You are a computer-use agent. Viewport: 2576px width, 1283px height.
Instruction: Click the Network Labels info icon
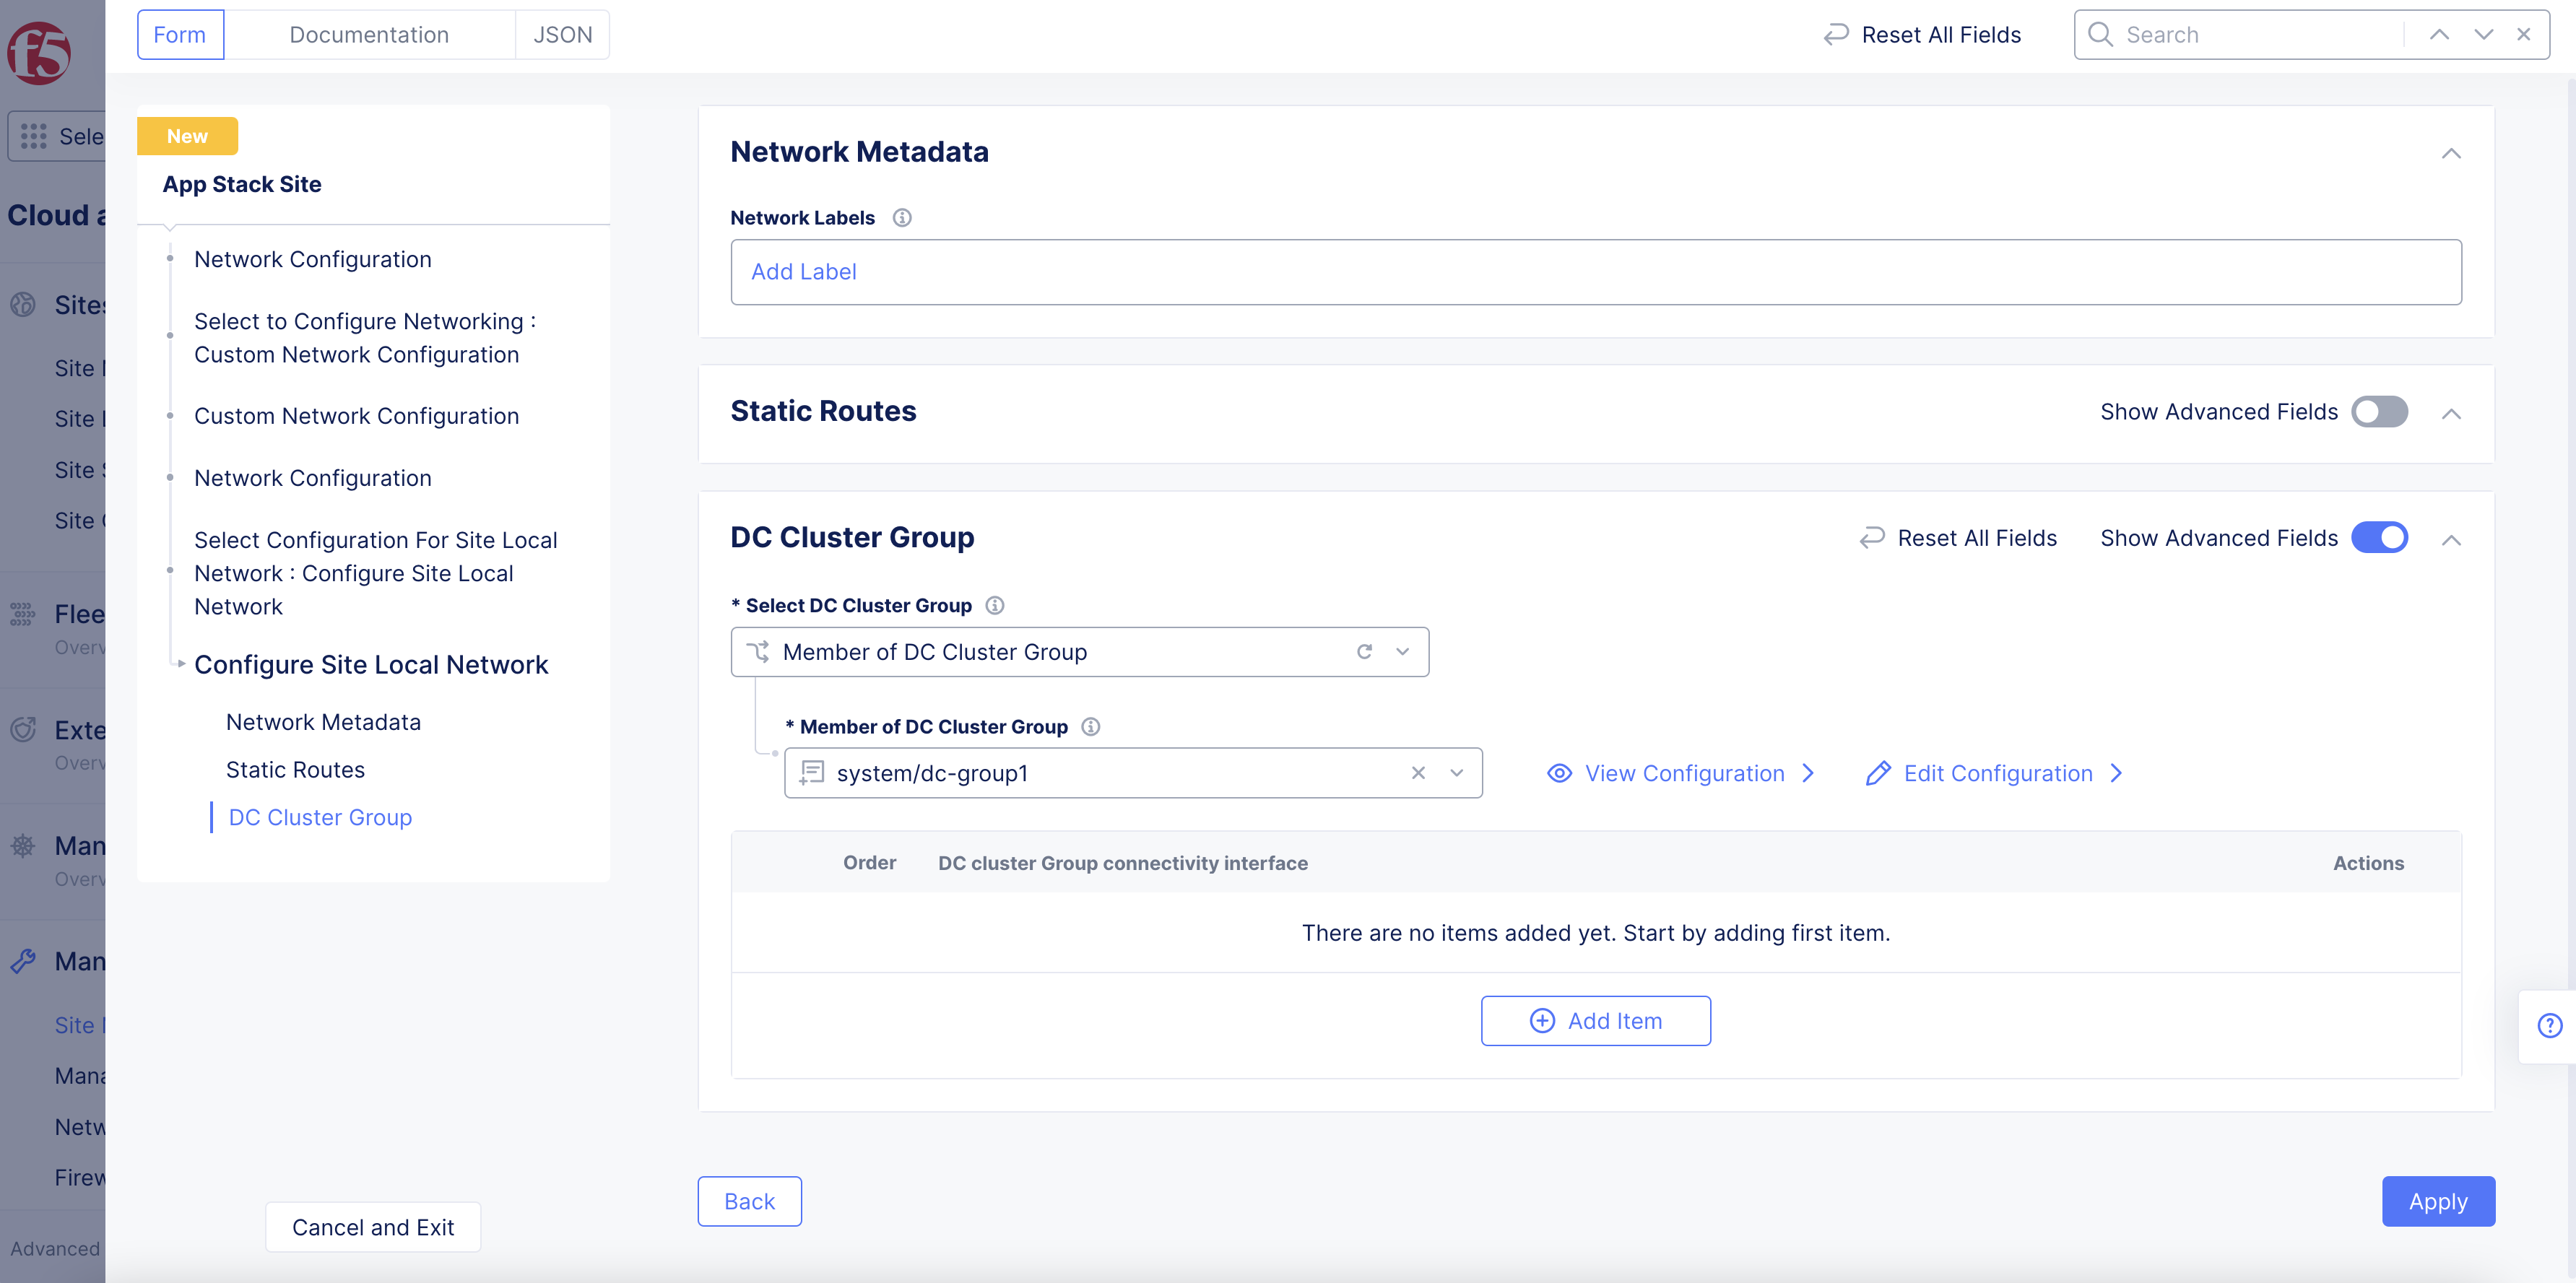(902, 218)
